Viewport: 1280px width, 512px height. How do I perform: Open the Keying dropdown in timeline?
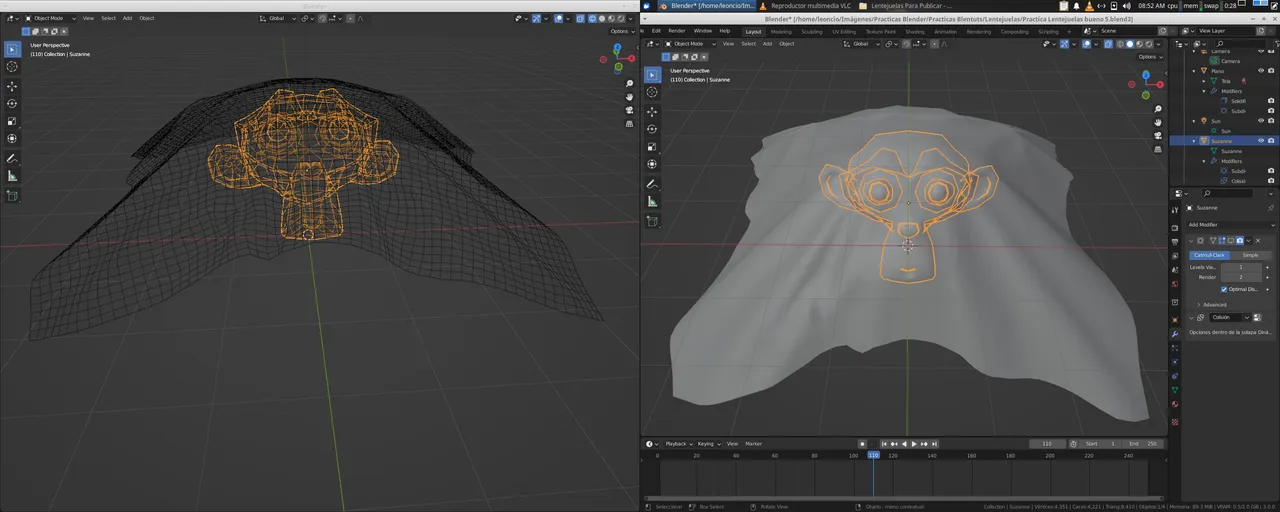click(708, 443)
